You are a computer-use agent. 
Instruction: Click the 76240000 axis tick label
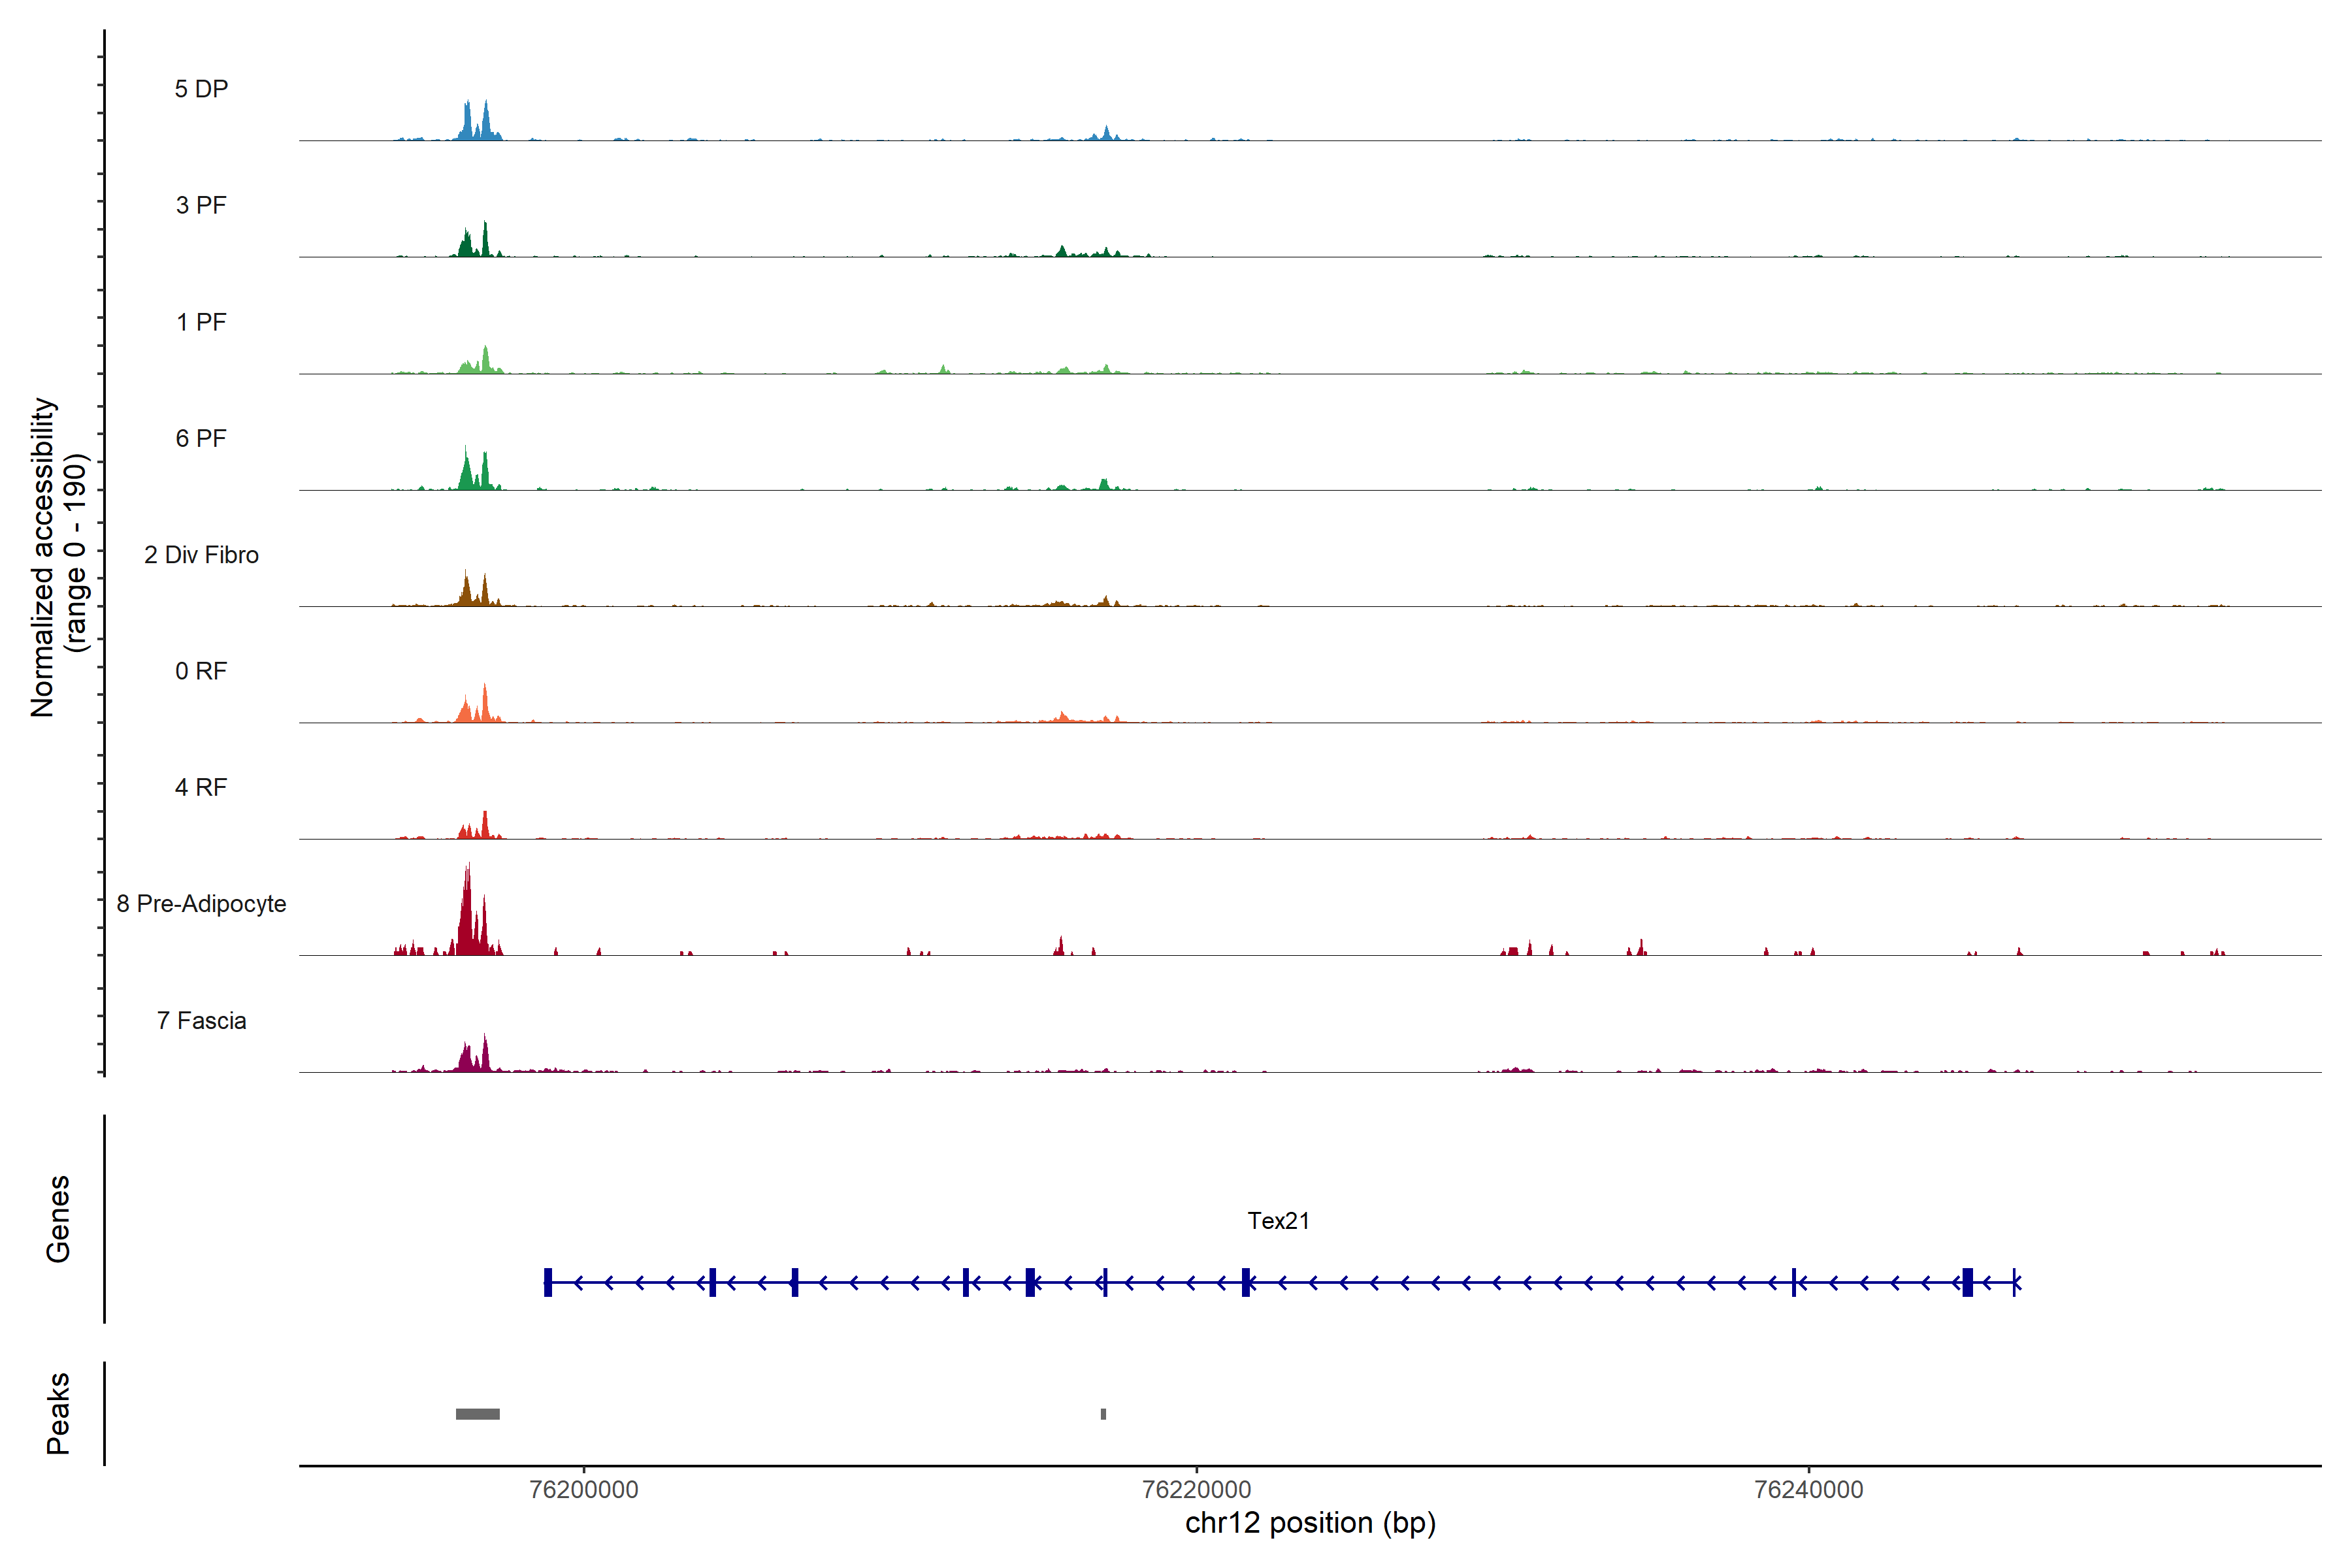click(x=1808, y=1489)
